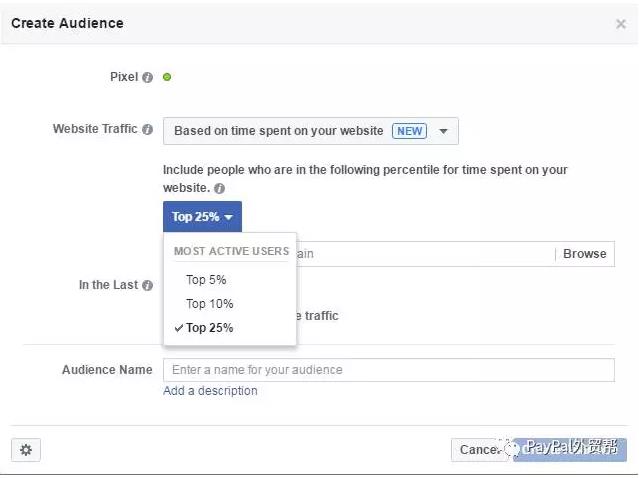
Task: Click the NEW badge in traffic dropdown
Action: pyautogui.click(x=409, y=131)
